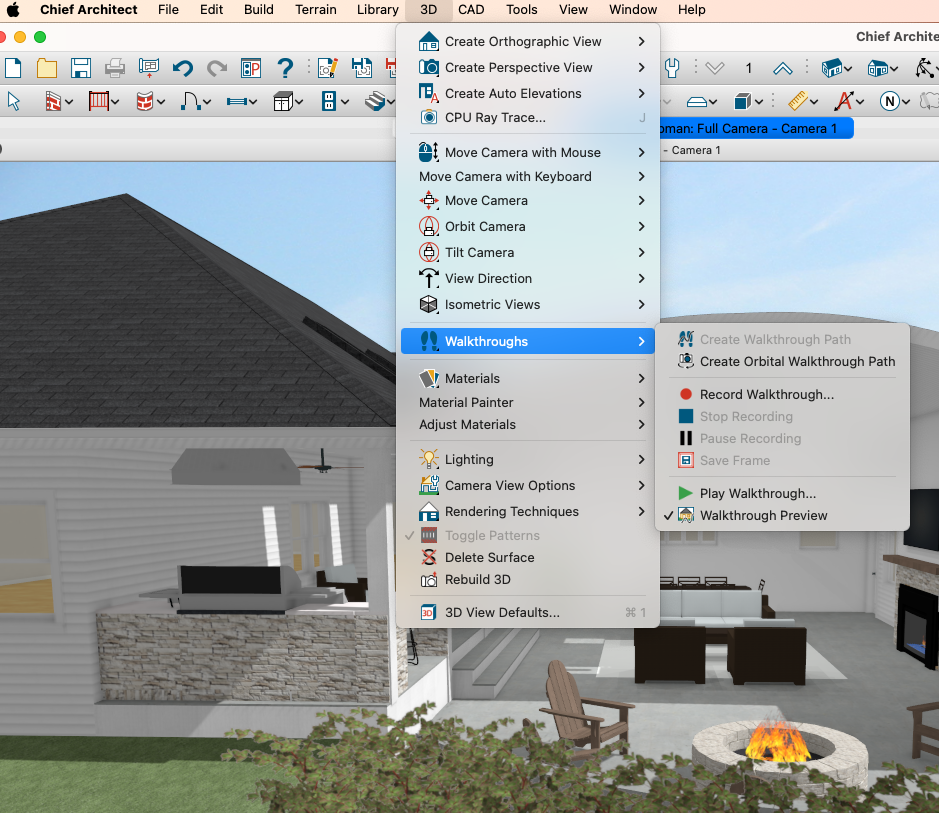Open dropdown arrow next to Cabinet tool
The image size is (939, 813).
point(299,102)
